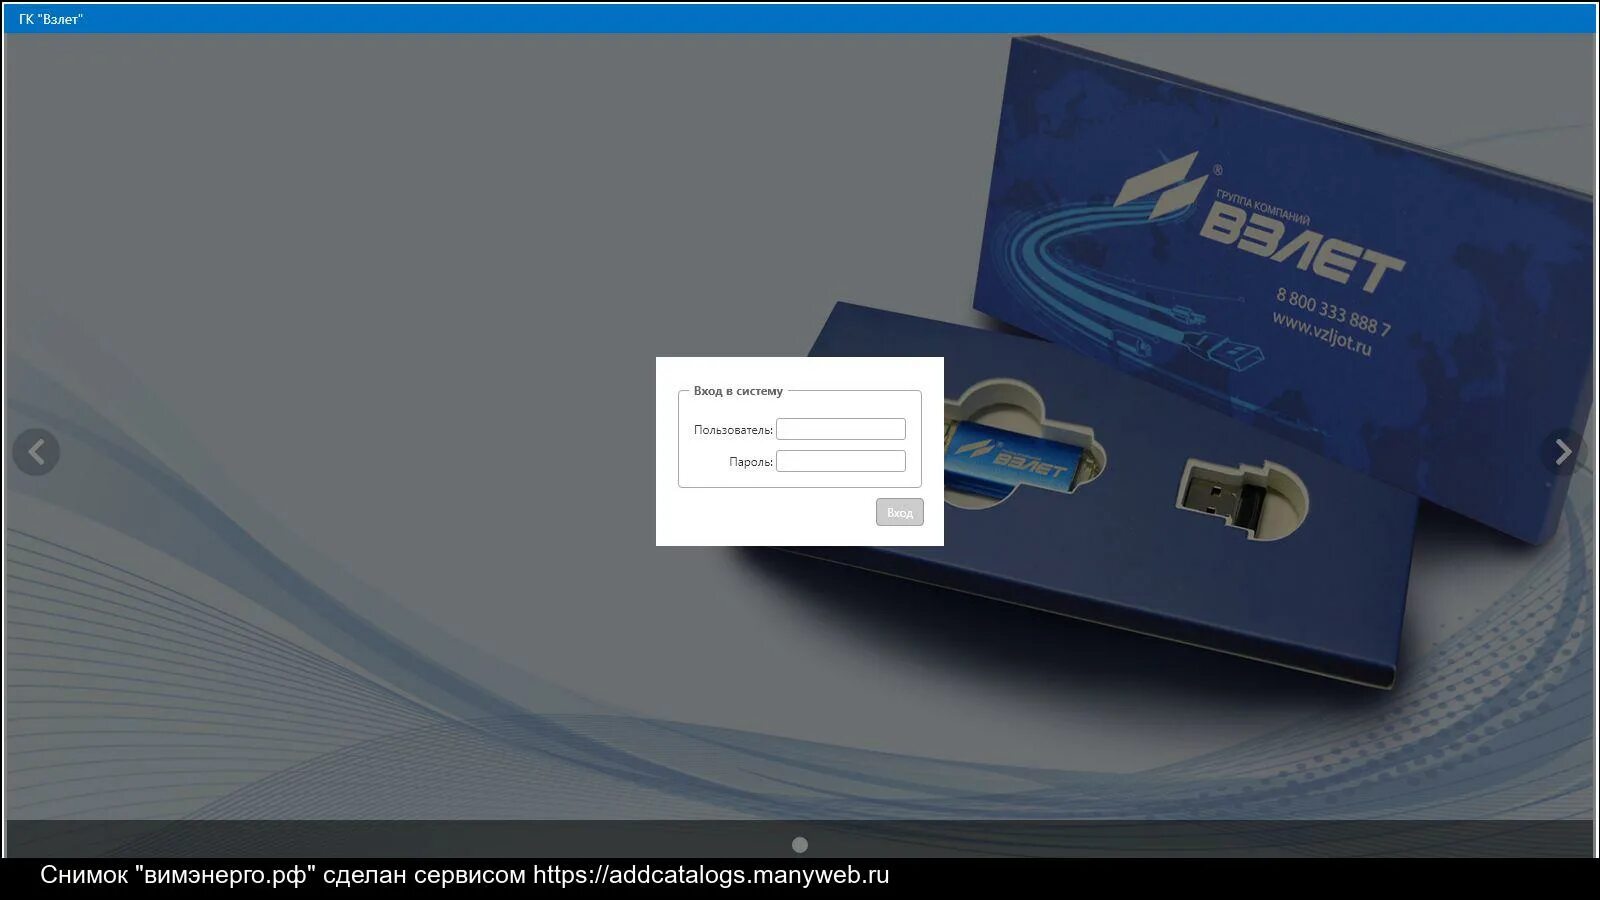This screenshot has width=1600, height=900.
Task: Click the Вход login button
Action: (900, 512)
